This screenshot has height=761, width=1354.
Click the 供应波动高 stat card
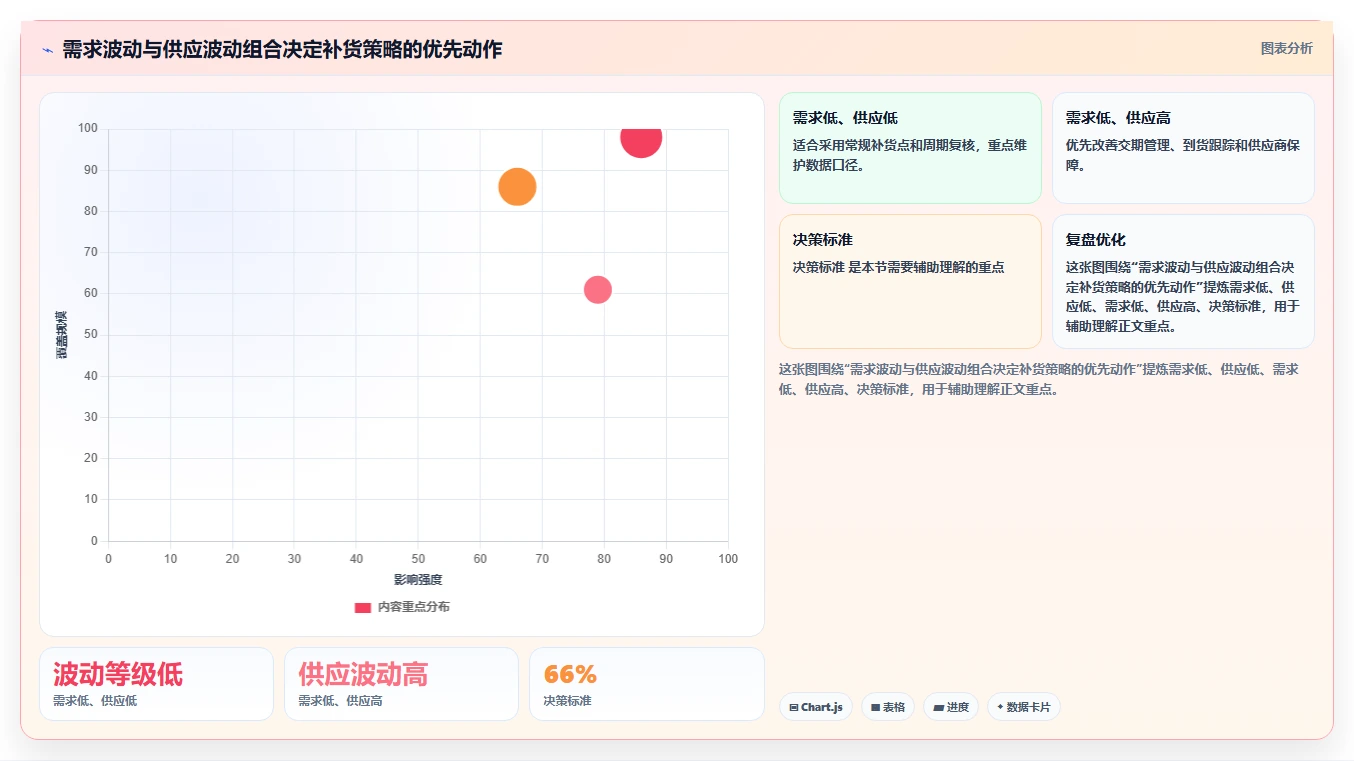tap(401, 684)
